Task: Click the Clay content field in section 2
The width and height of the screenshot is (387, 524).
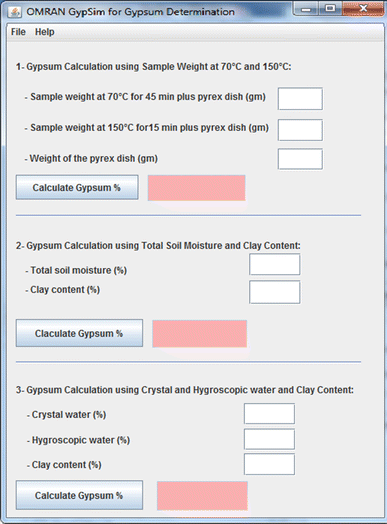Action: click(275, 292)
